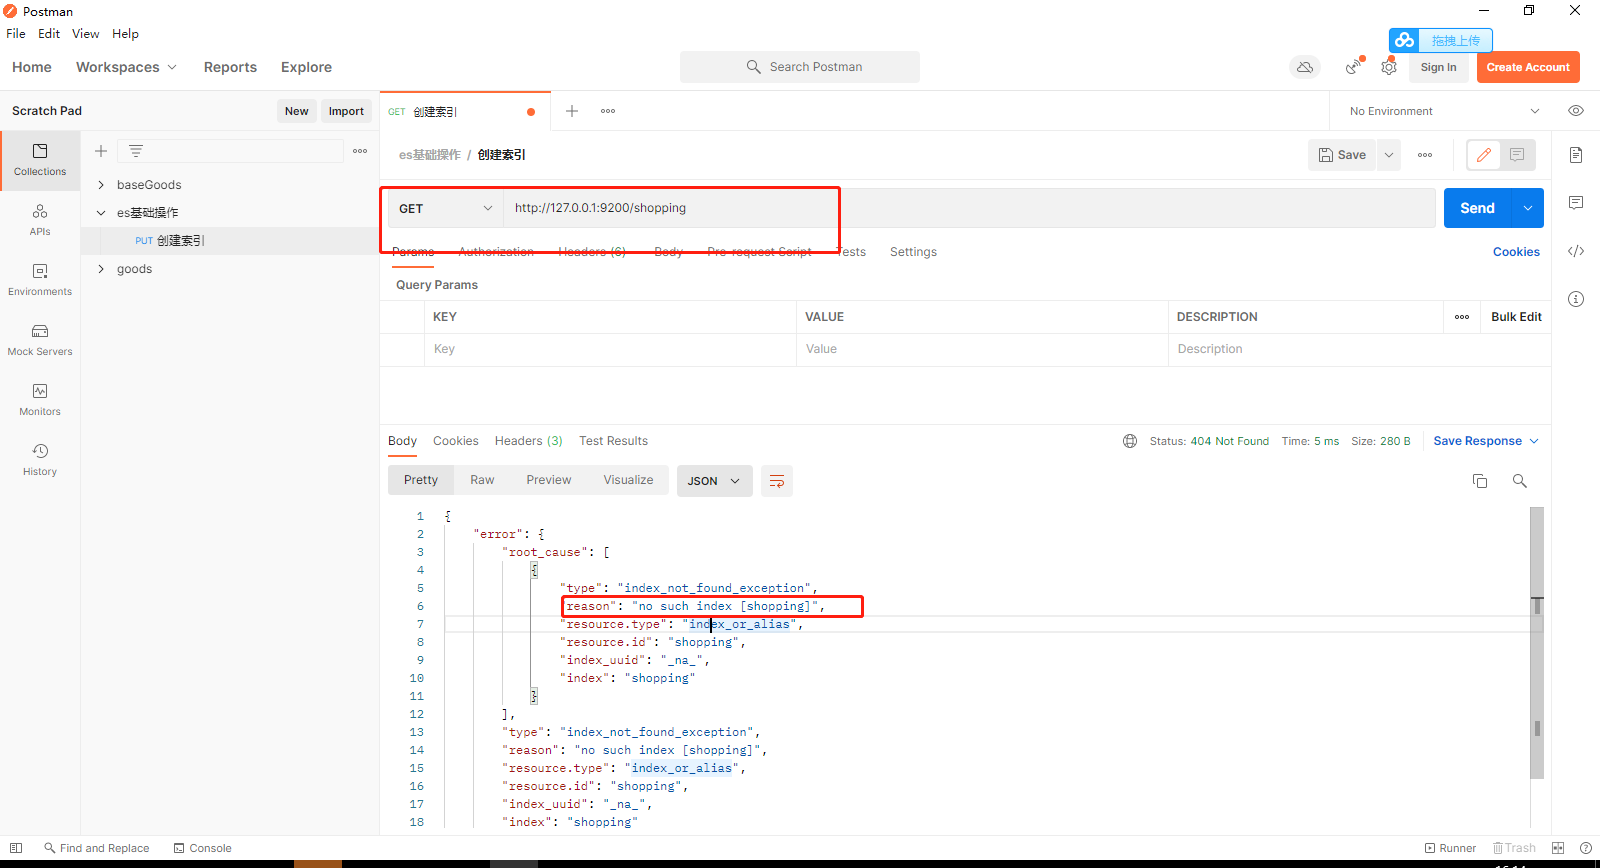Screen dimensions: 1600x868
Task: Open collections panel more-options ellipsis
Action: point(360,151)
